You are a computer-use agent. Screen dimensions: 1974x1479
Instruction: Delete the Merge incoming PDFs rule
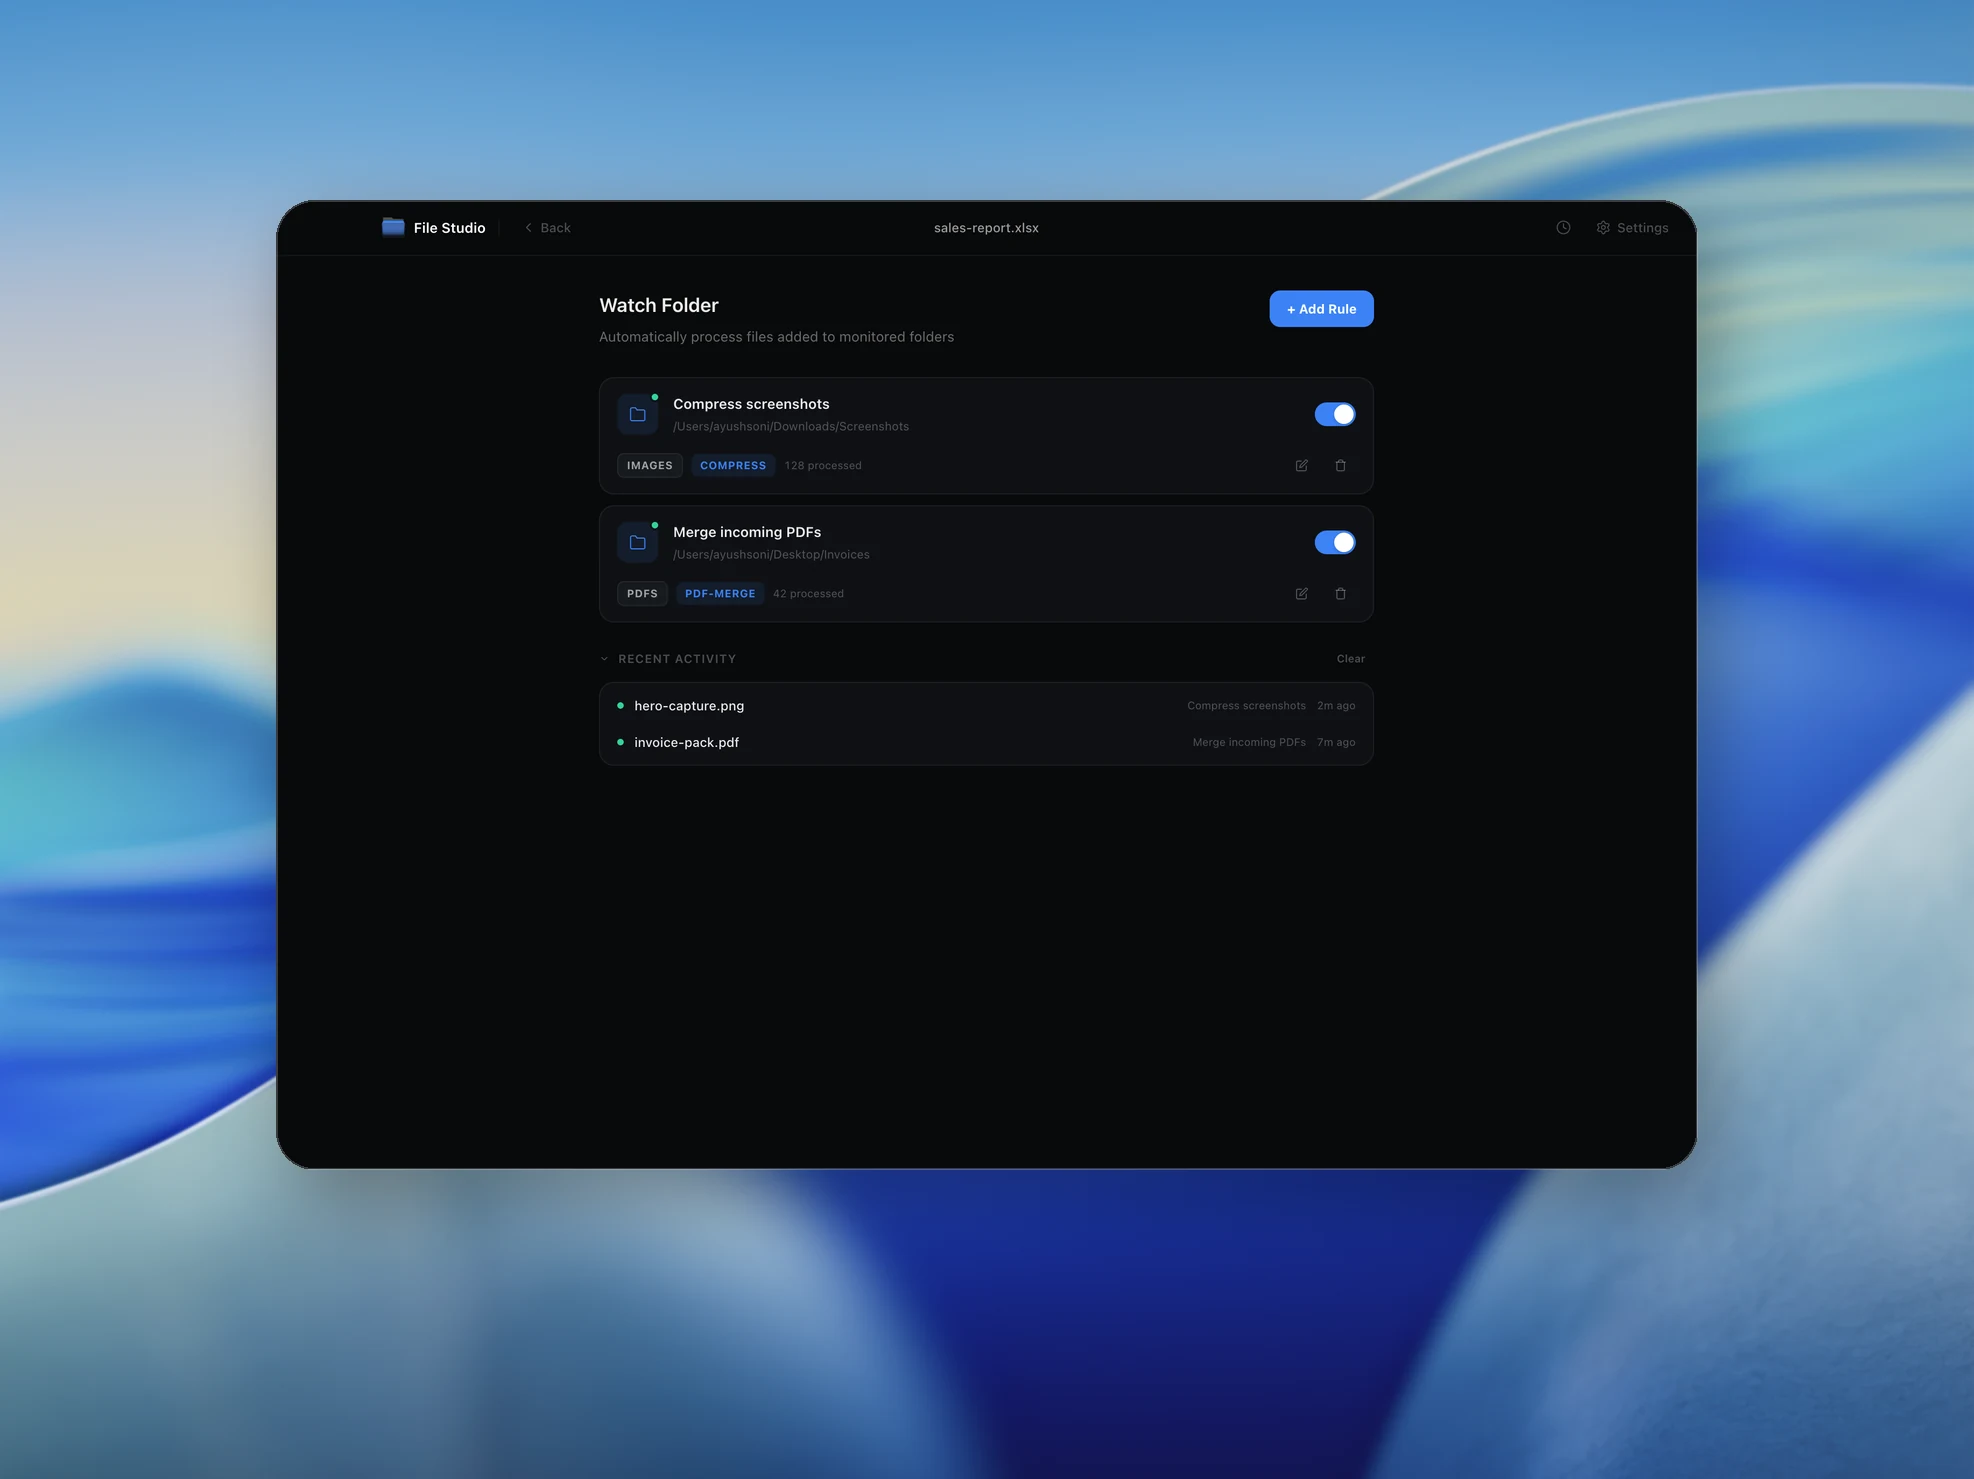pyautogui.click(x=1340, y=594)
